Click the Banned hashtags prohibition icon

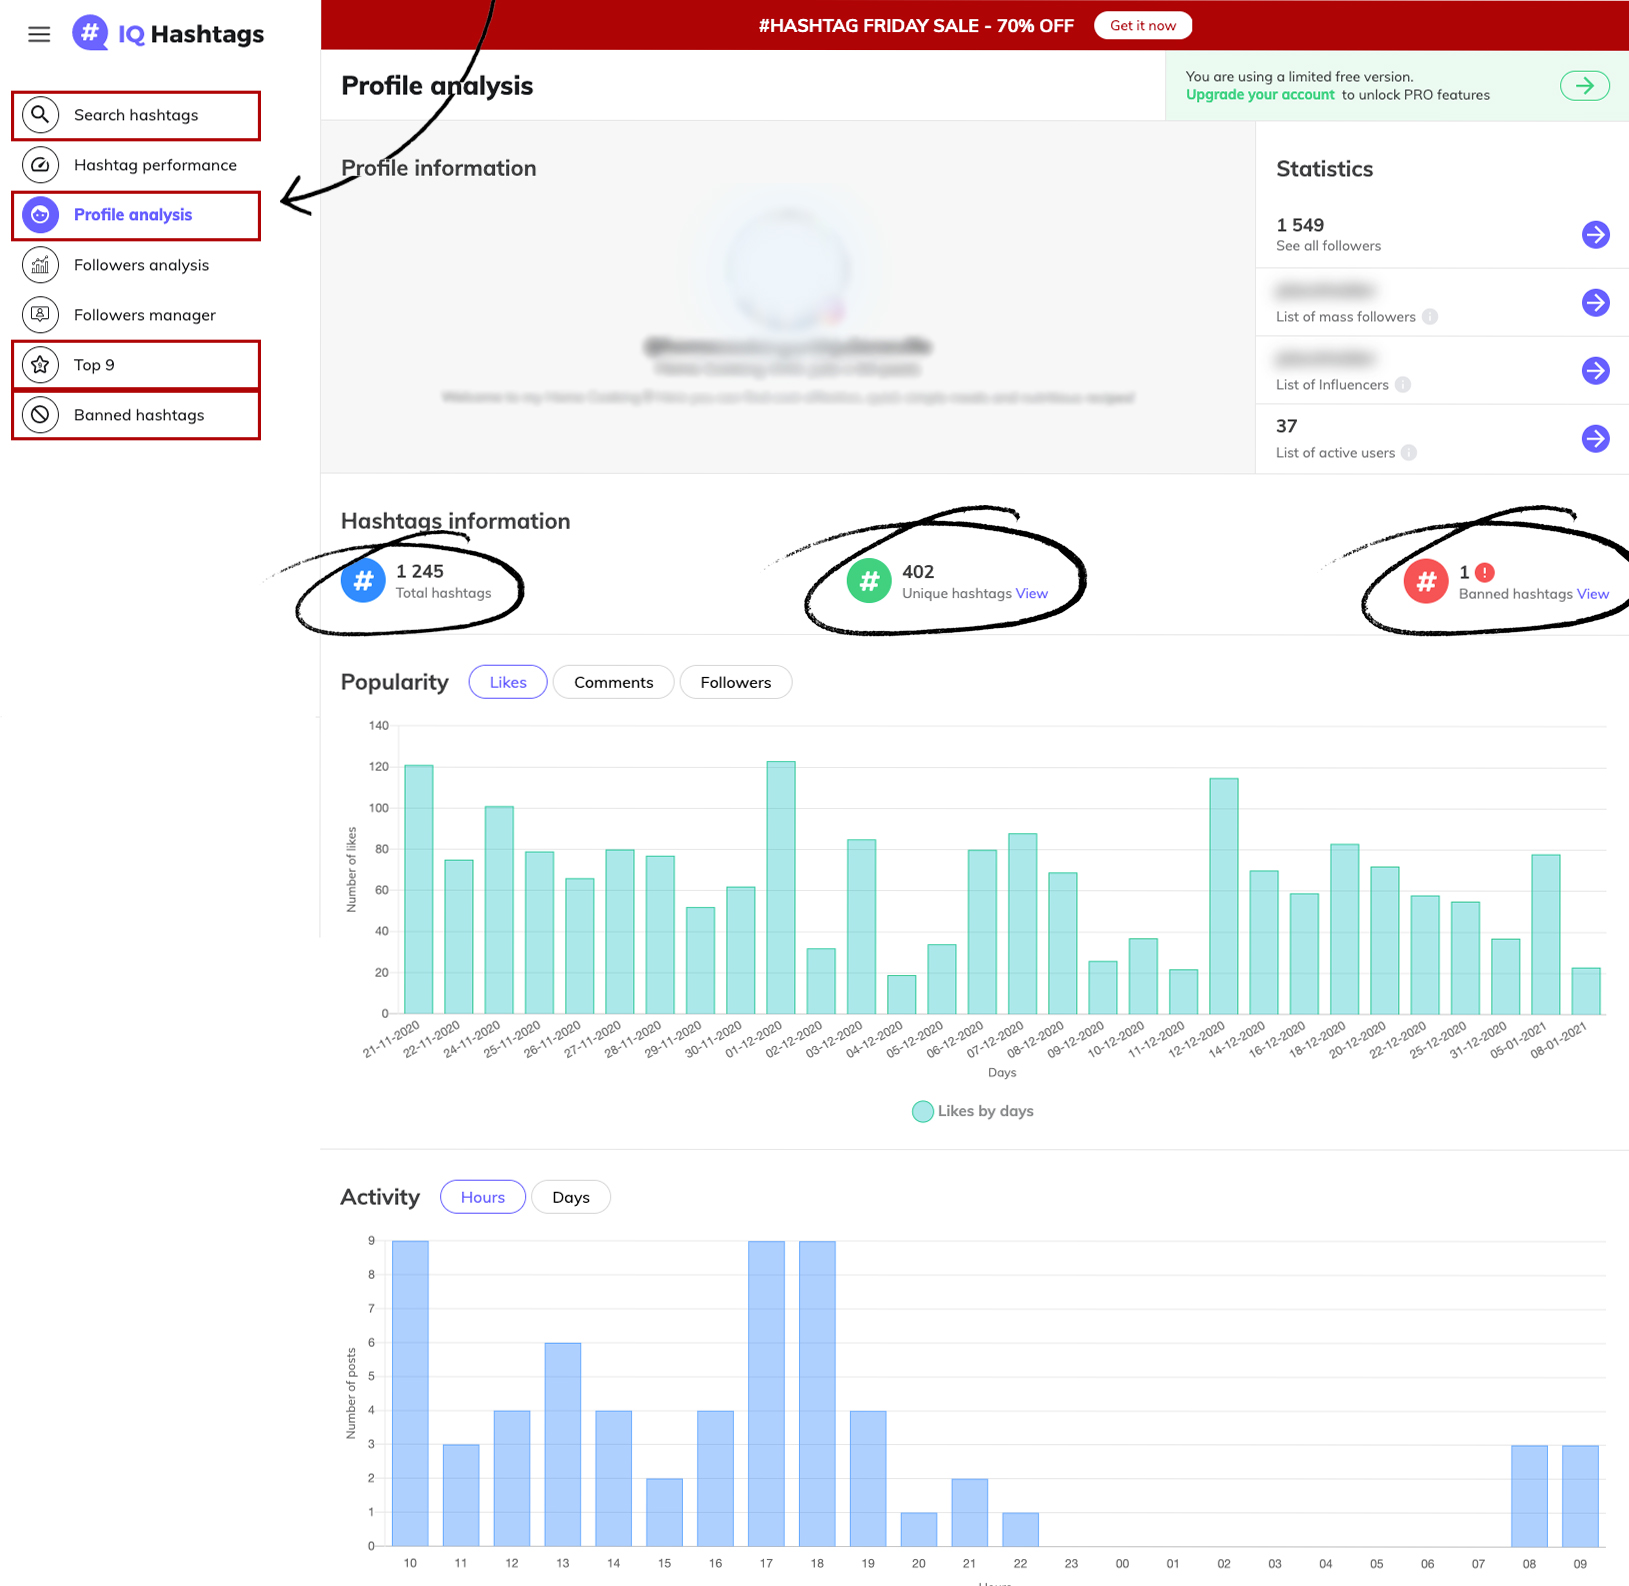click(40, 415)
